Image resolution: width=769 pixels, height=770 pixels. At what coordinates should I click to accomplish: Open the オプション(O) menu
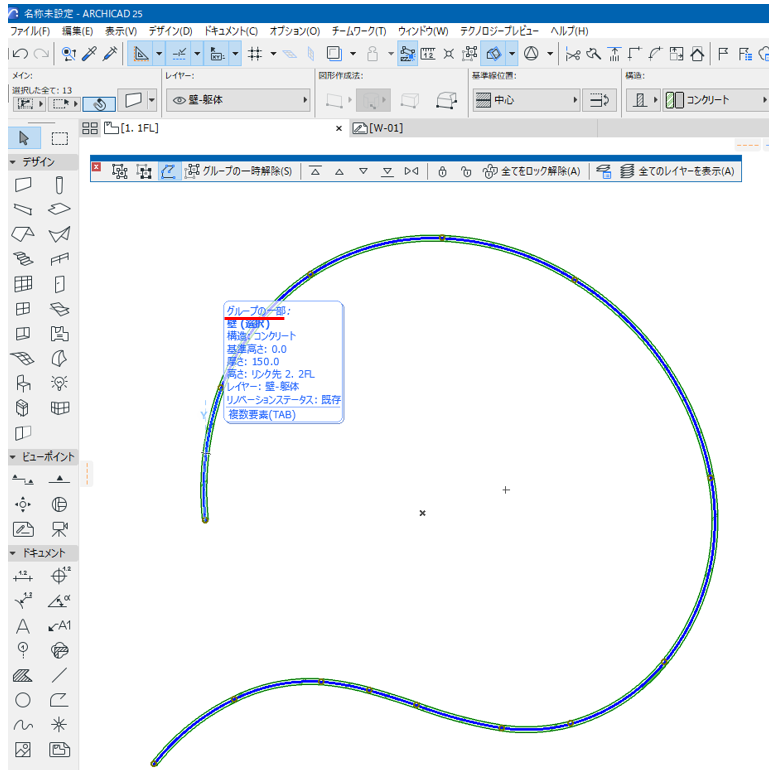coord(295,31)
